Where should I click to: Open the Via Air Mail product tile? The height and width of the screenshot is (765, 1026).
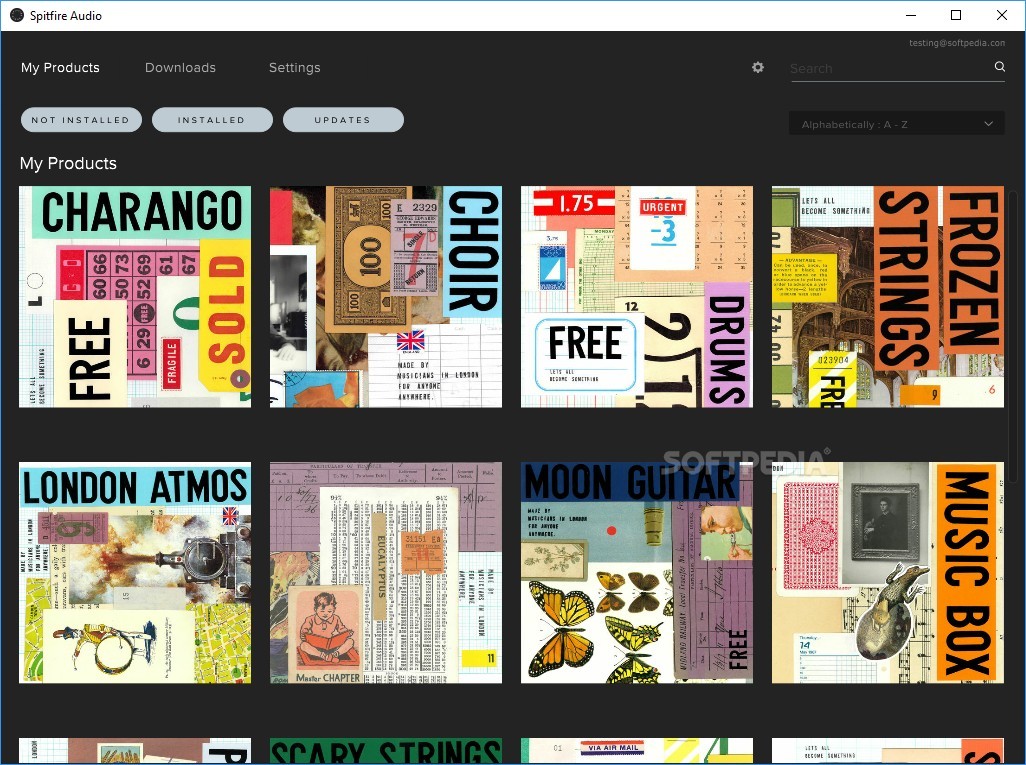click(637, 751)
